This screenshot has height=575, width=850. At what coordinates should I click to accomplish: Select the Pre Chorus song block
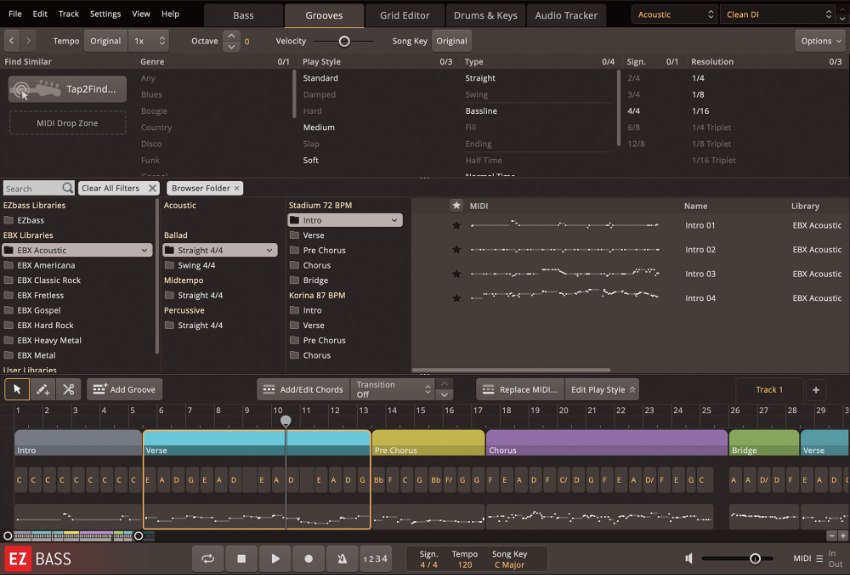click(428, 443)
